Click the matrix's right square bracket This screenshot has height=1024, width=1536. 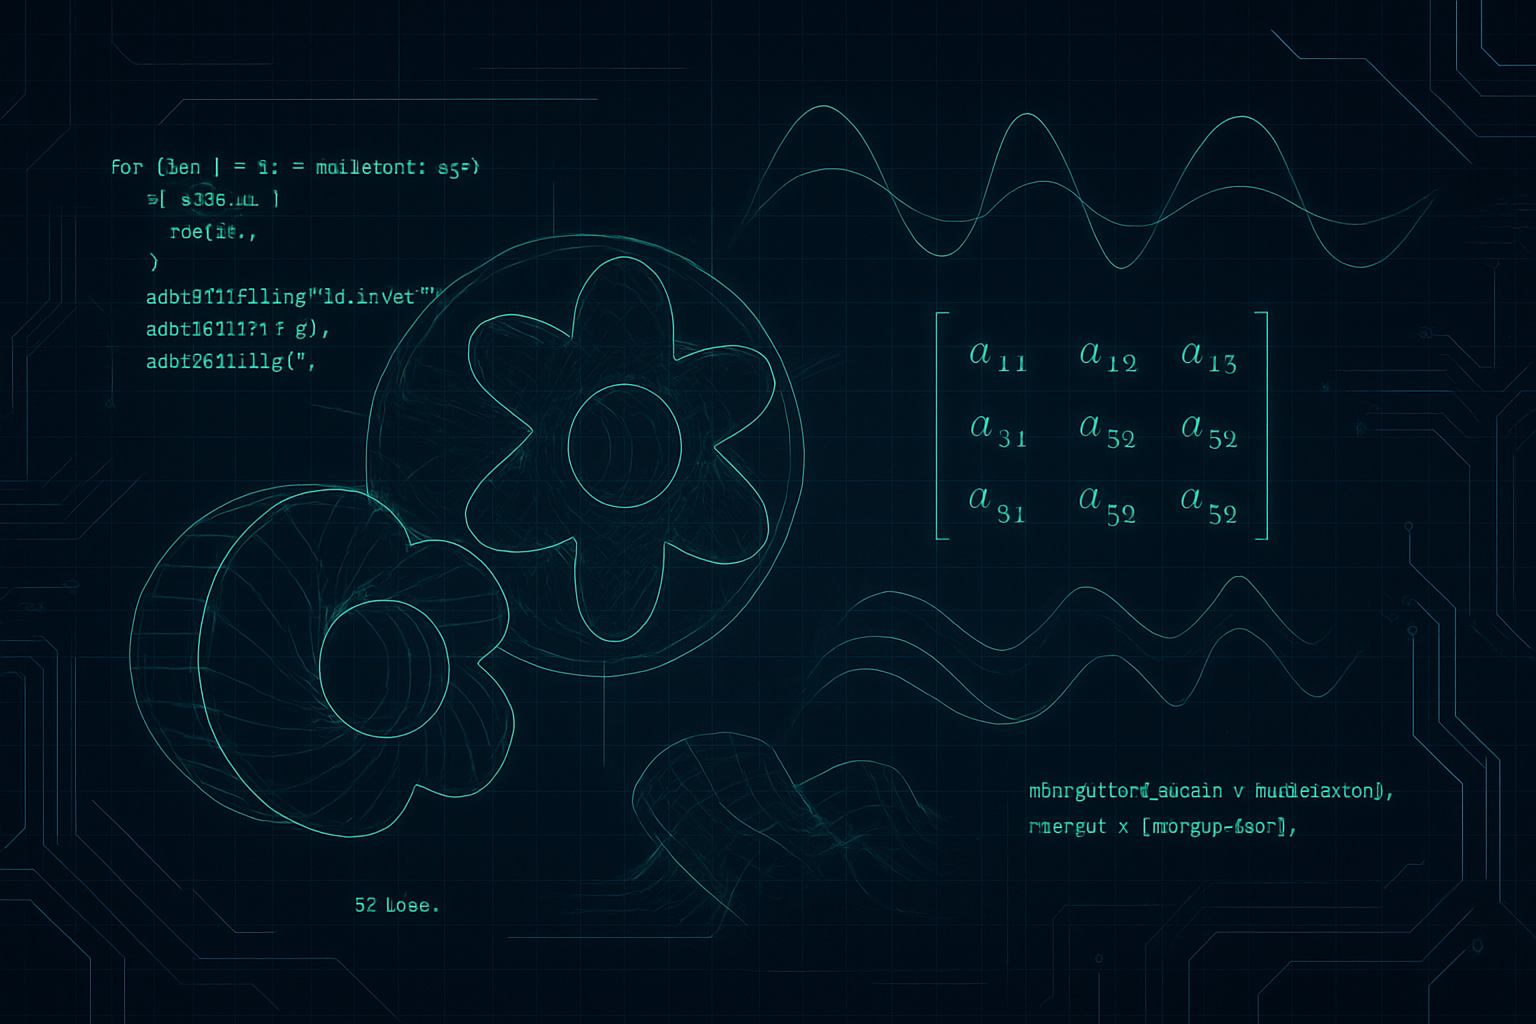tap(1263, 425)
